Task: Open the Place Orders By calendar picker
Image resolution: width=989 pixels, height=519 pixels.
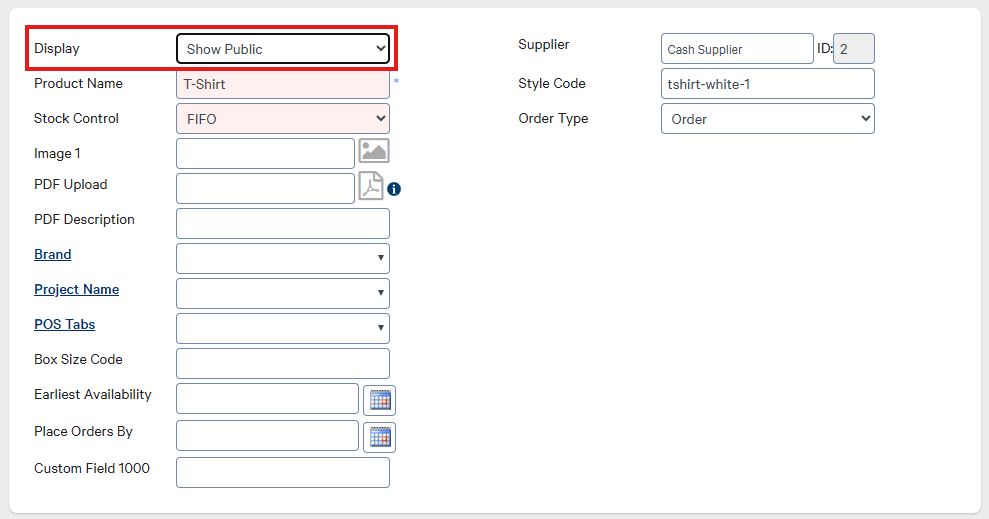Action: pyautogui.click(x=379, y=437)
